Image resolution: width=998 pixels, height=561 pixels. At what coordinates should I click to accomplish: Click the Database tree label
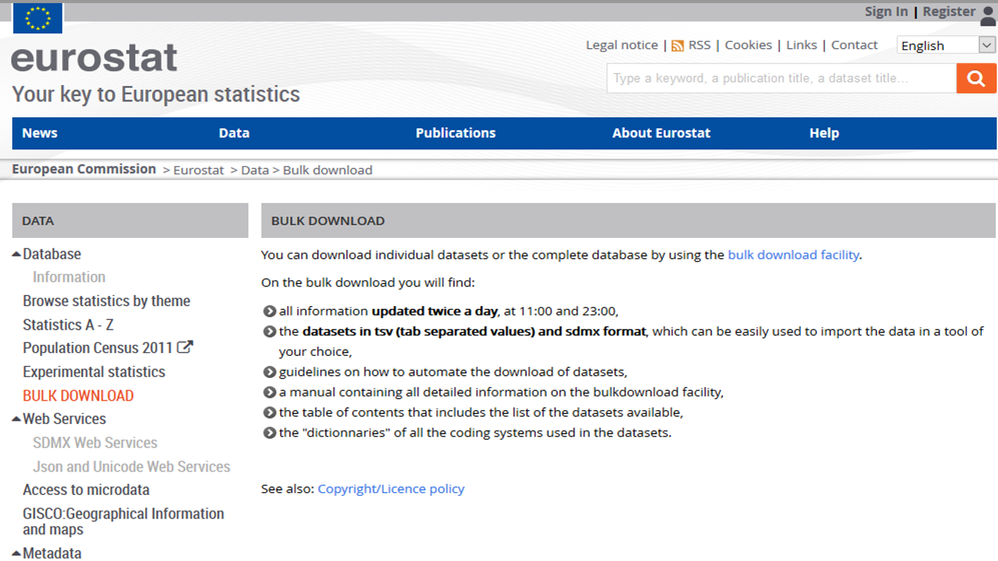(52, 254)
